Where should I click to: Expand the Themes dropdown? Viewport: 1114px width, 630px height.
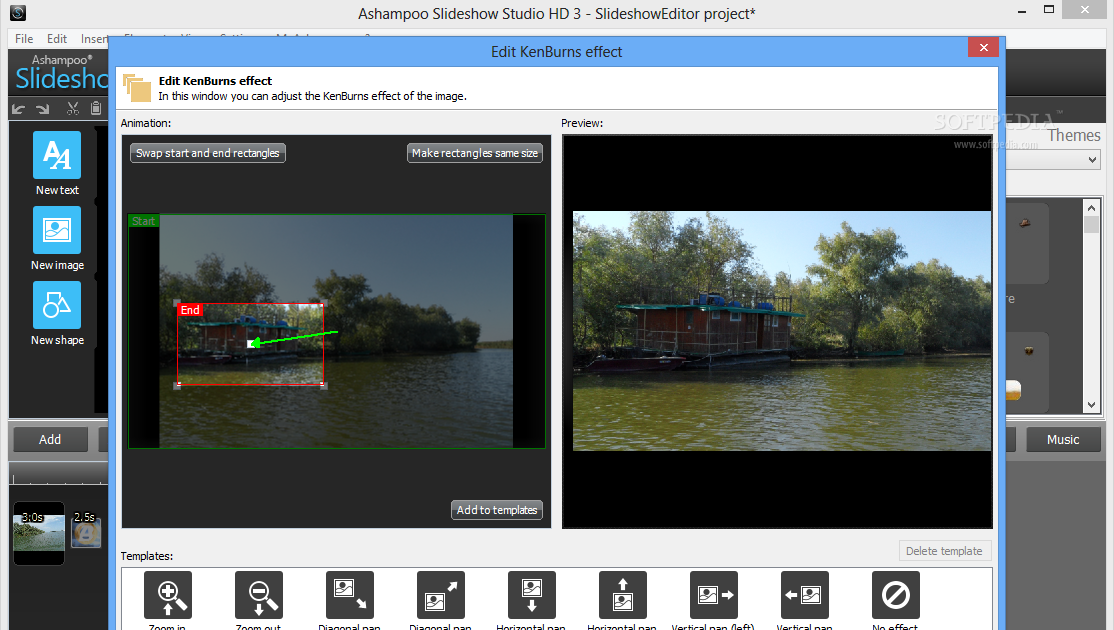[1093, 161]
